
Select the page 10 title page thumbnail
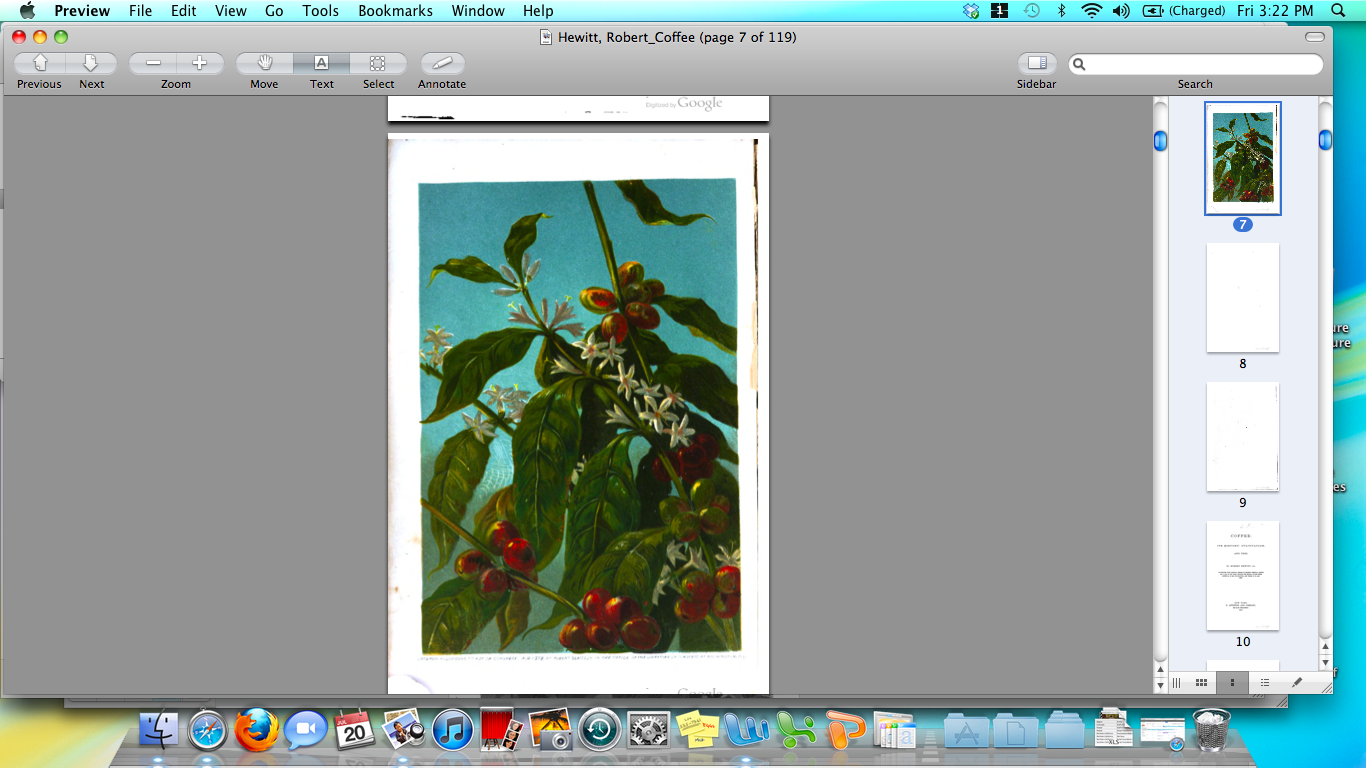(x=1242, y=576)
